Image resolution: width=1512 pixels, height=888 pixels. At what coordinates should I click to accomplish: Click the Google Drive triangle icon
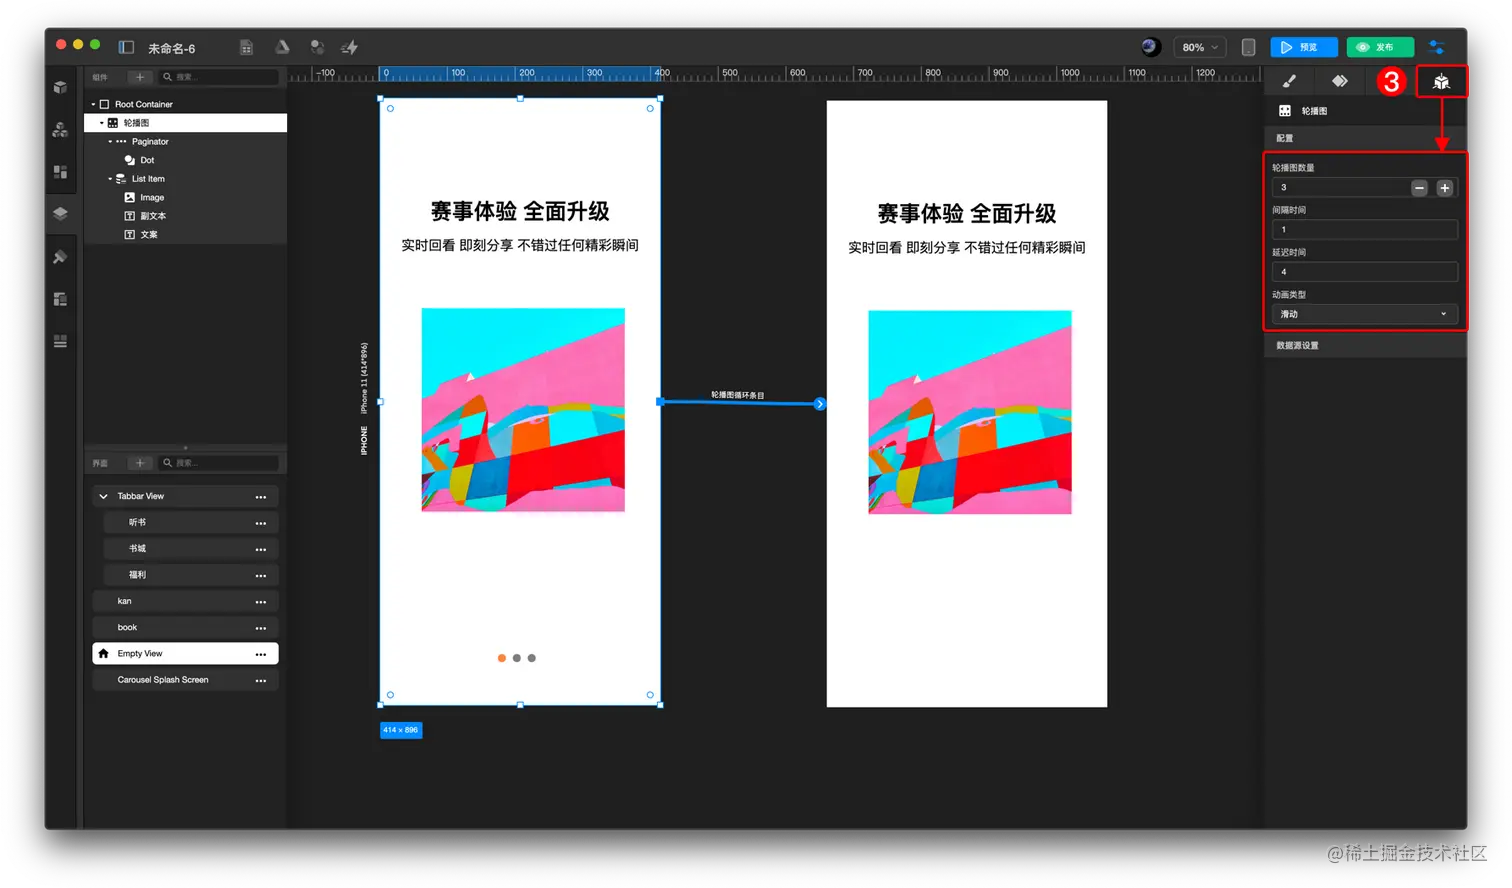tap(282, 47)
